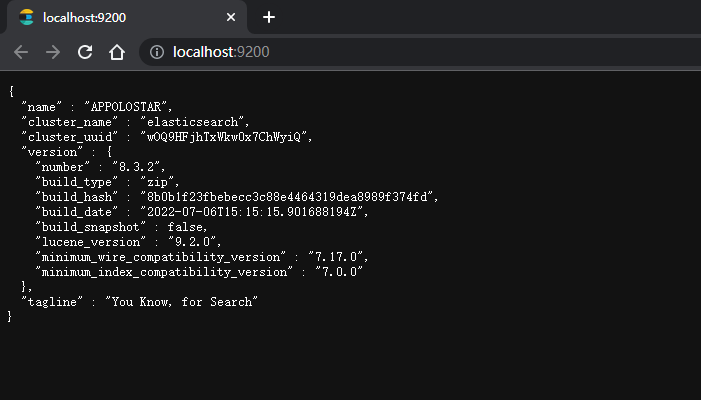701x400 pixels.
Task: Go back using the back arrow
Action: pos(21,52)
